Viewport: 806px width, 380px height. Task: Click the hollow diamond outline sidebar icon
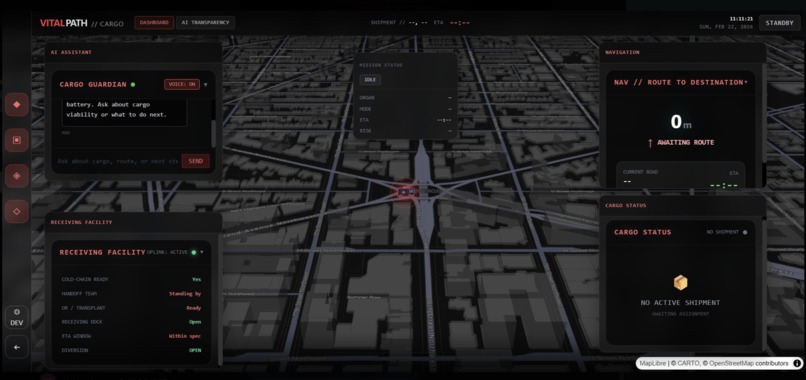[16, 211]
